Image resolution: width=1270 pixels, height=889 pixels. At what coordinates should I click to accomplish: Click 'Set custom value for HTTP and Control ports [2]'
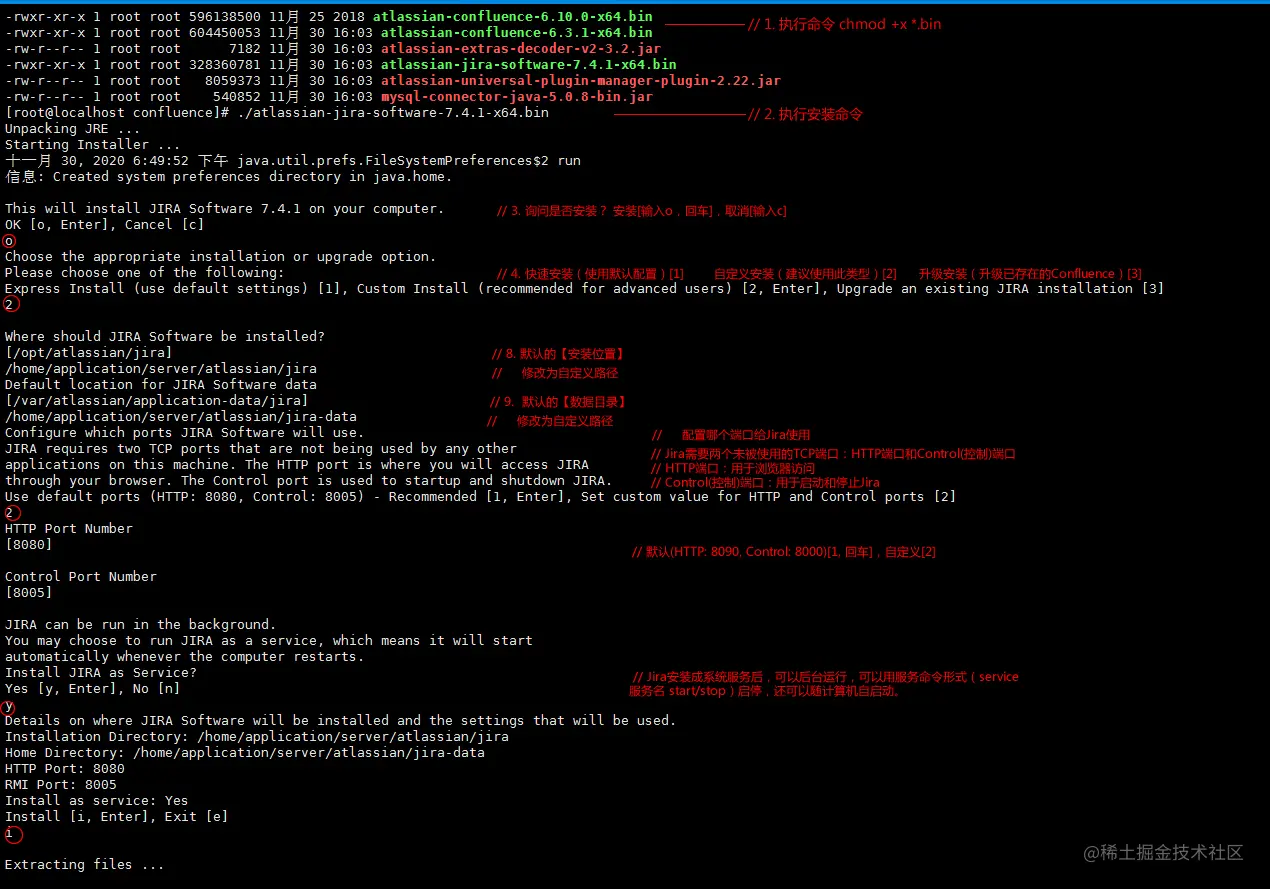click(x=768, y=497)
